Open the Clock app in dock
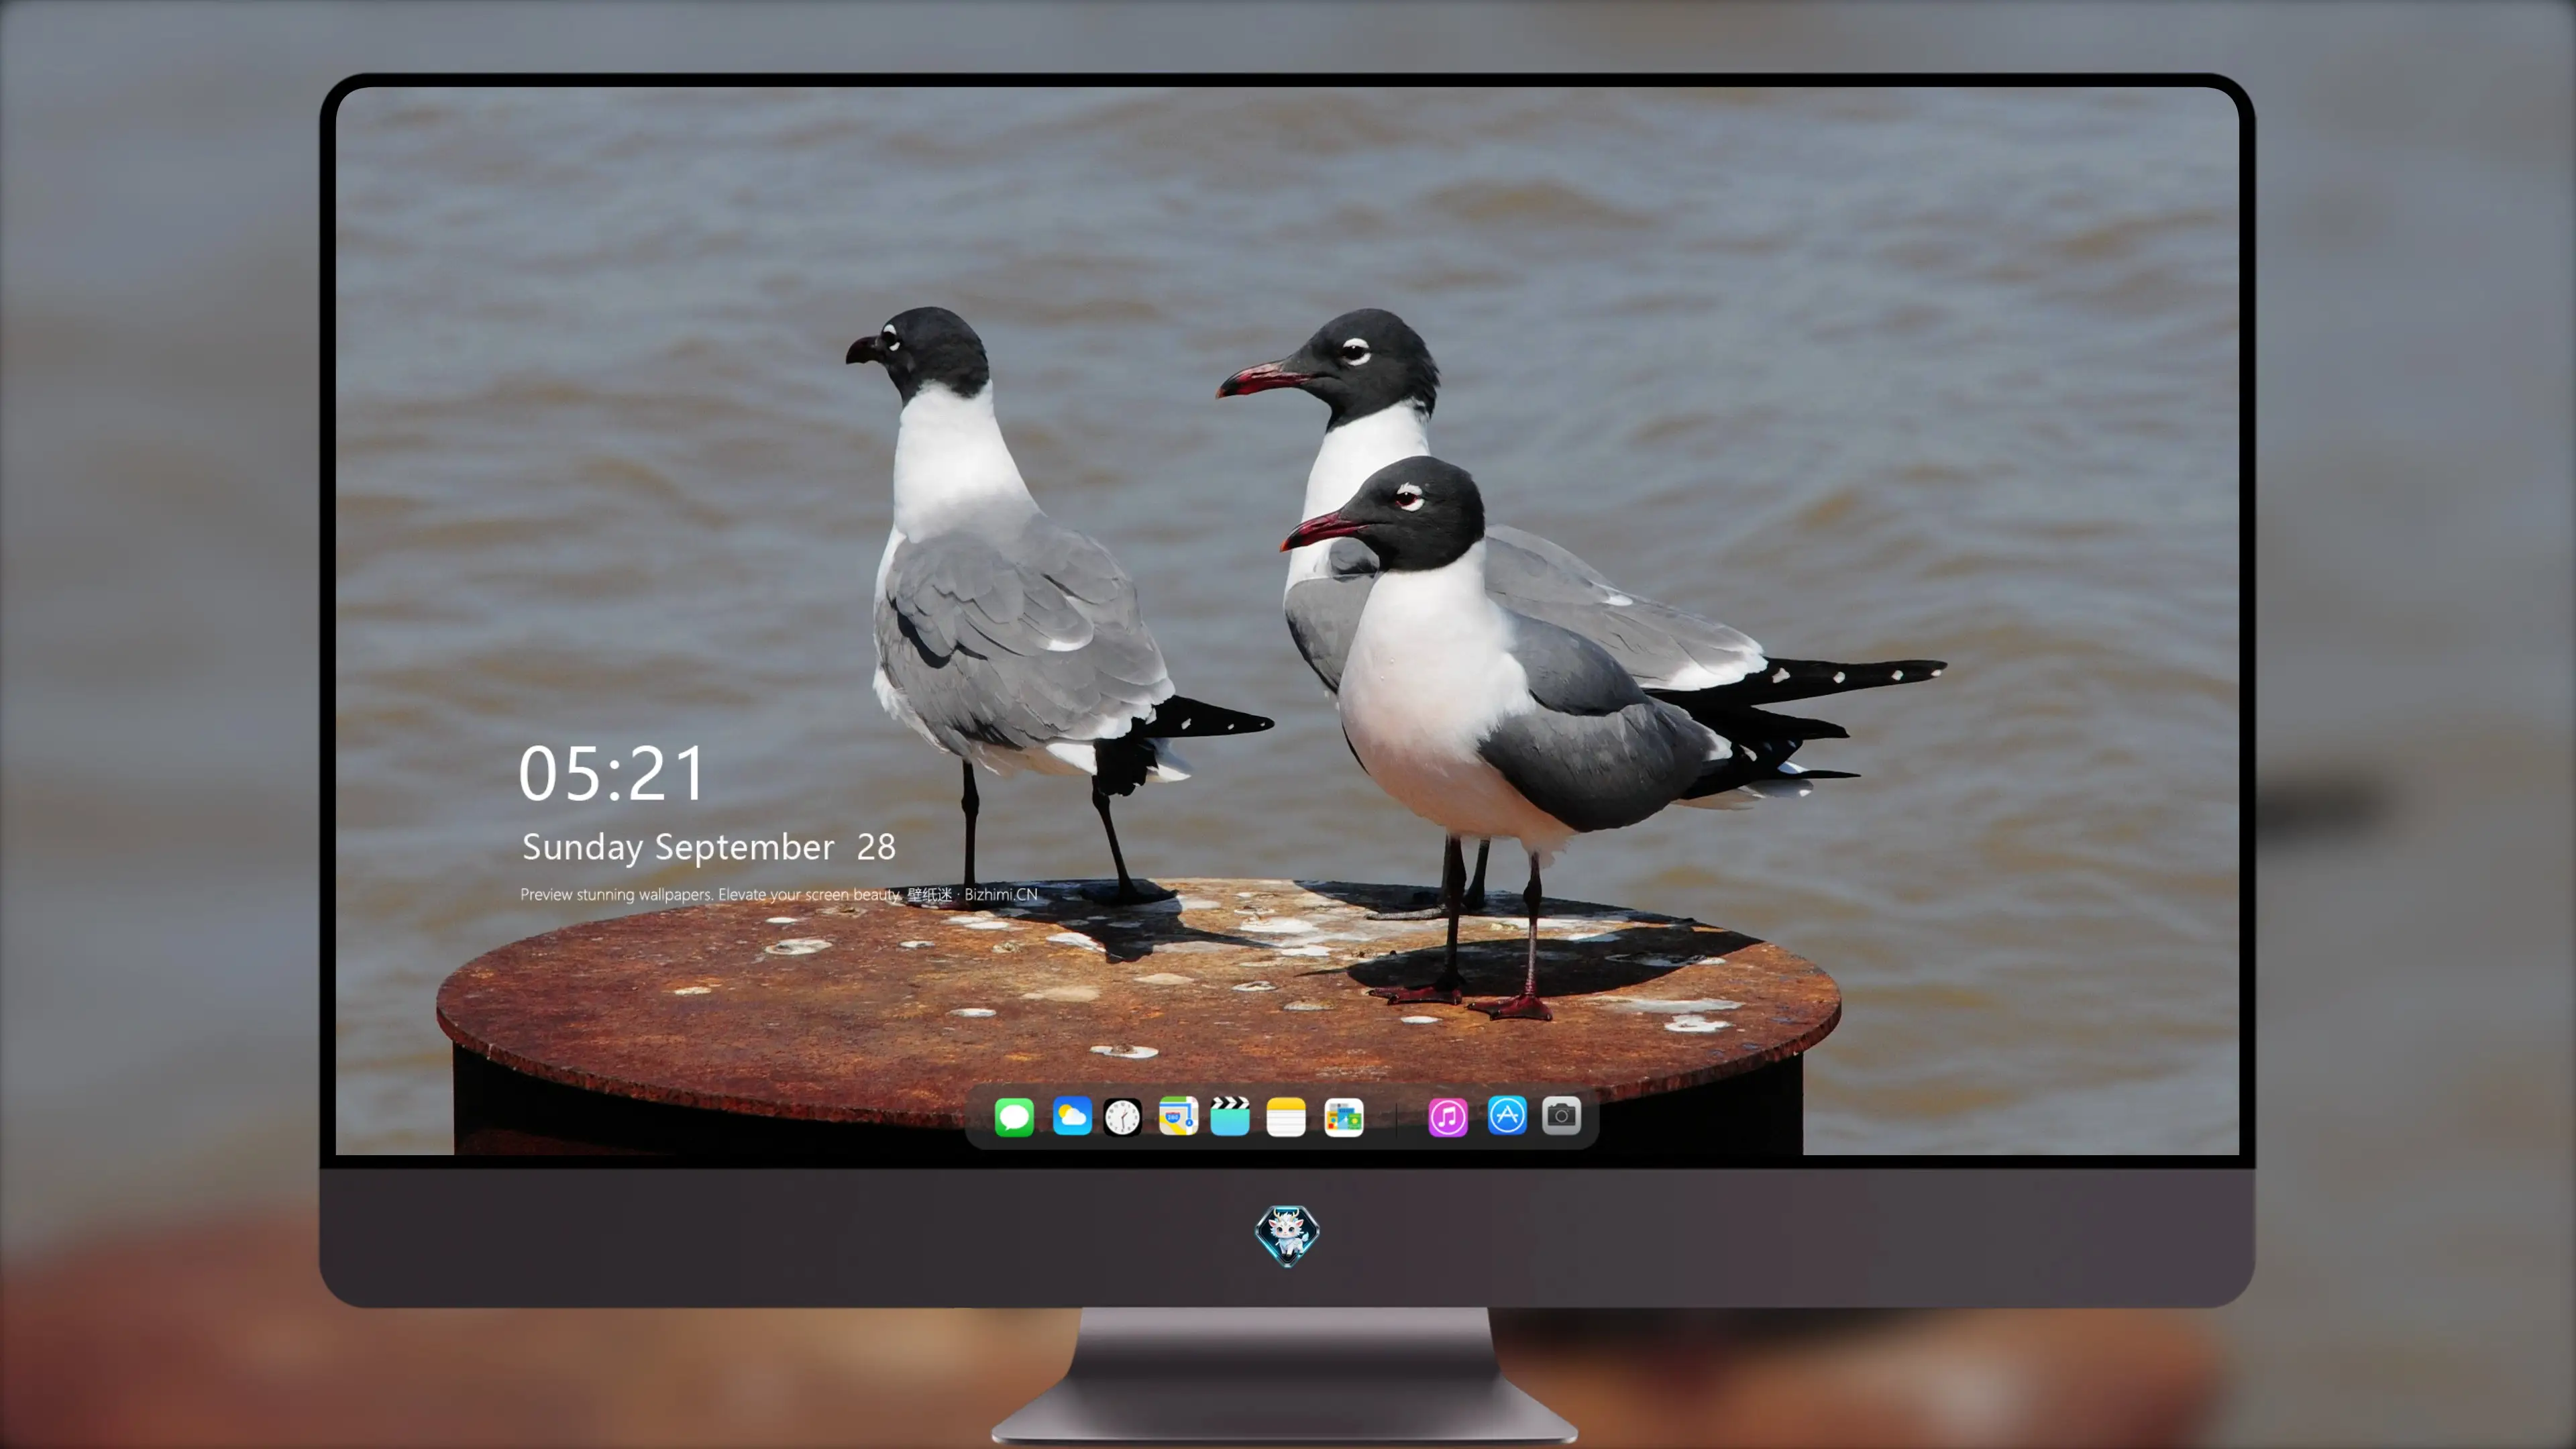 1123,1117
